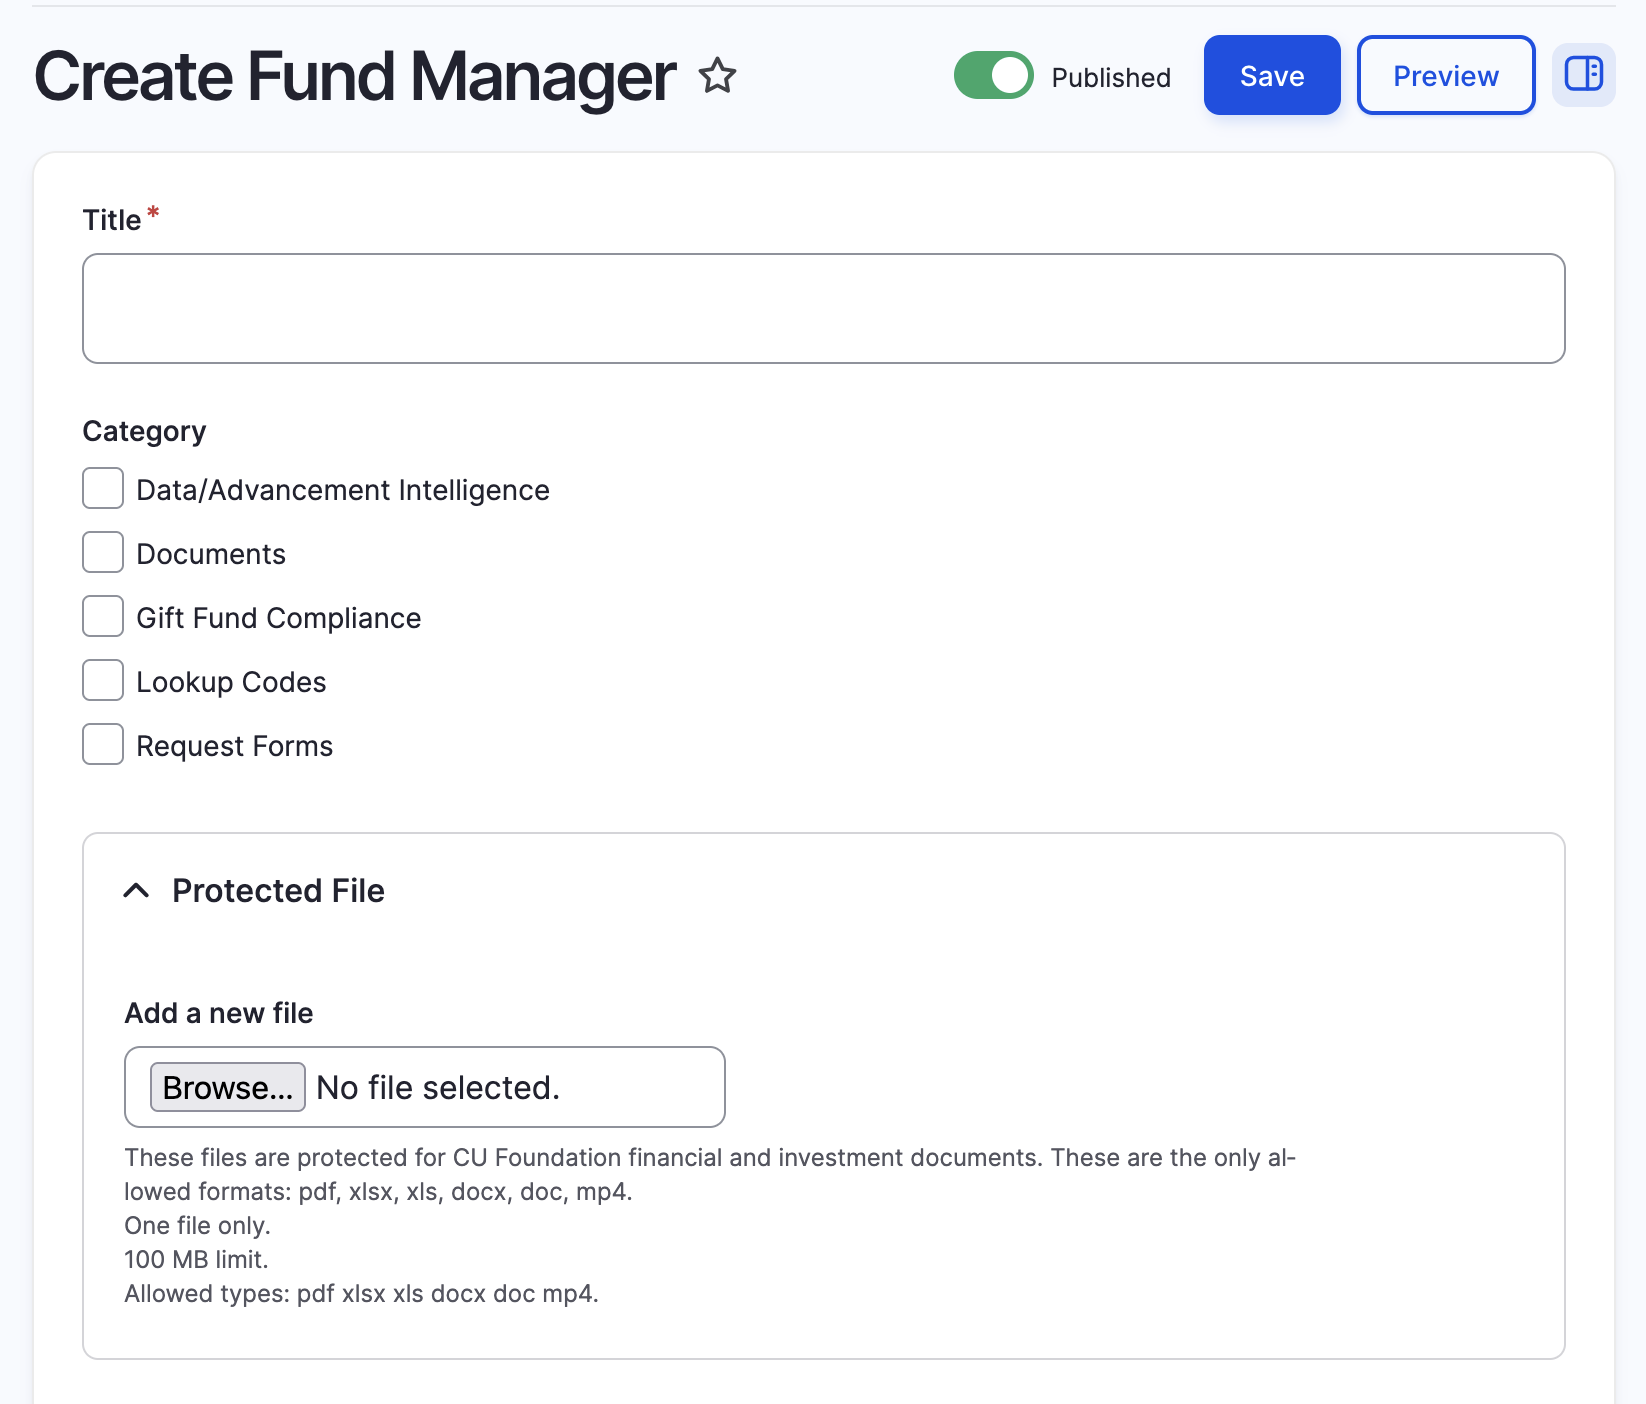
Task: Click Browse to choose a file
Action: point(228,1087)
